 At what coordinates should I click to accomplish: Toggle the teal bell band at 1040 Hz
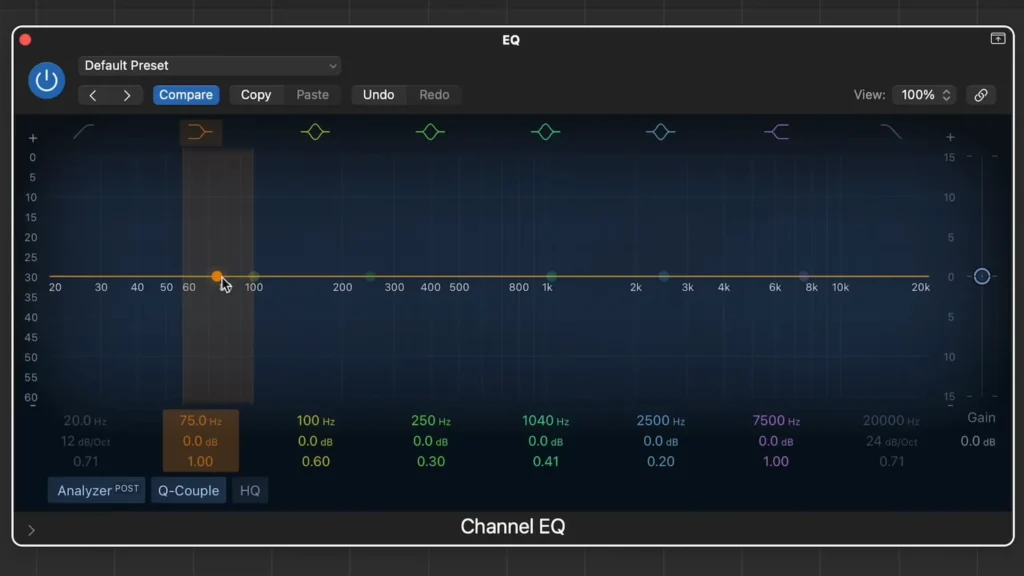coord(545,132)
